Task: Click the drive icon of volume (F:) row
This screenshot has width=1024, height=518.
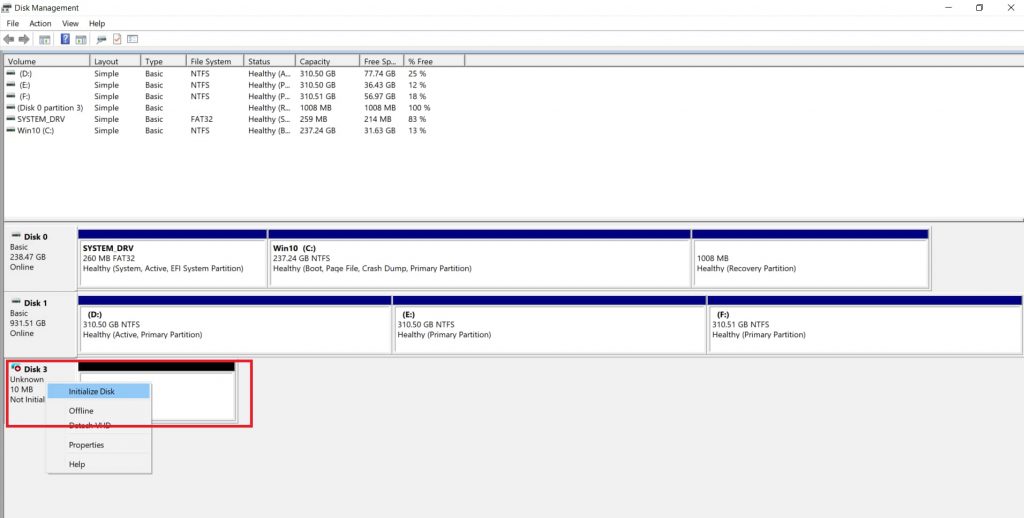Action: [10, 96]
